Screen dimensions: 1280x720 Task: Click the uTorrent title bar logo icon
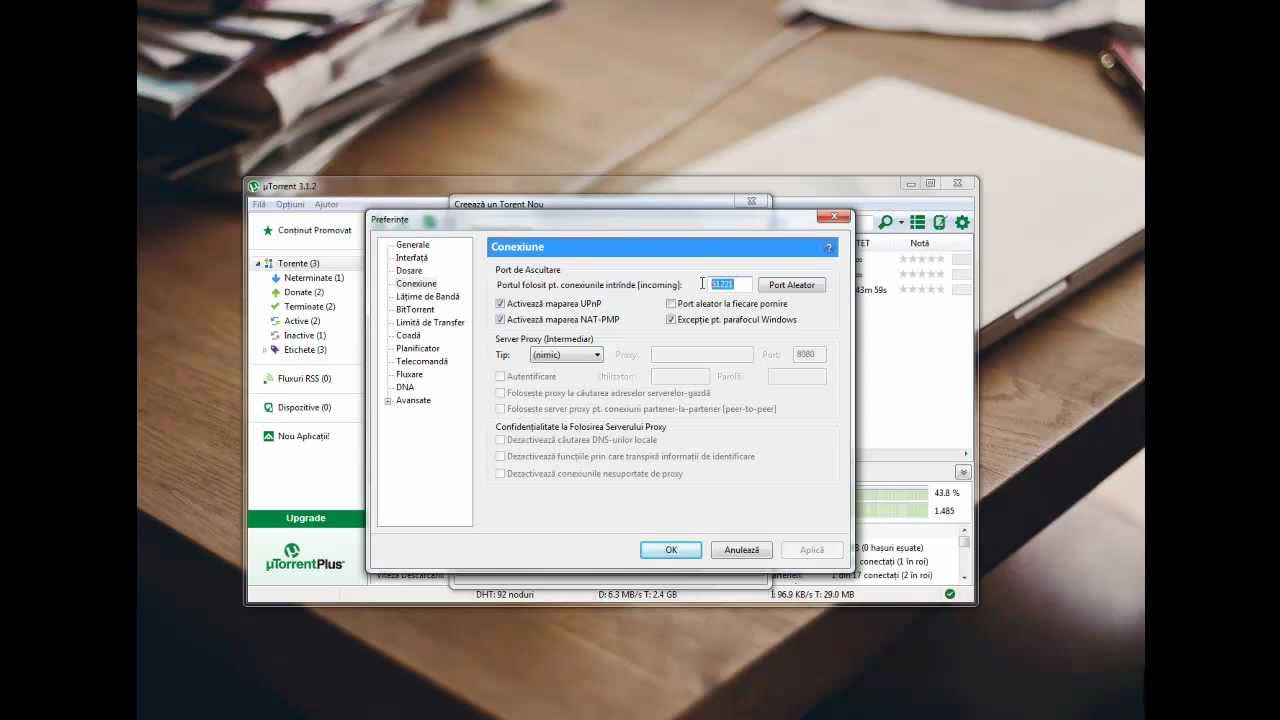[x=254, y=186]
